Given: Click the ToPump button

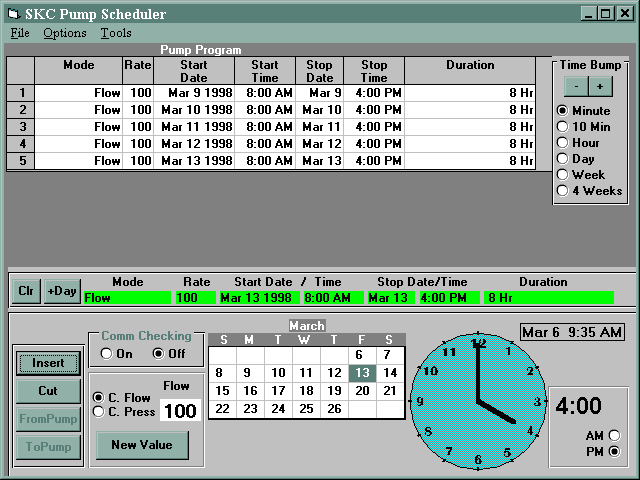Looking at the screenshot, I should 48,447.
